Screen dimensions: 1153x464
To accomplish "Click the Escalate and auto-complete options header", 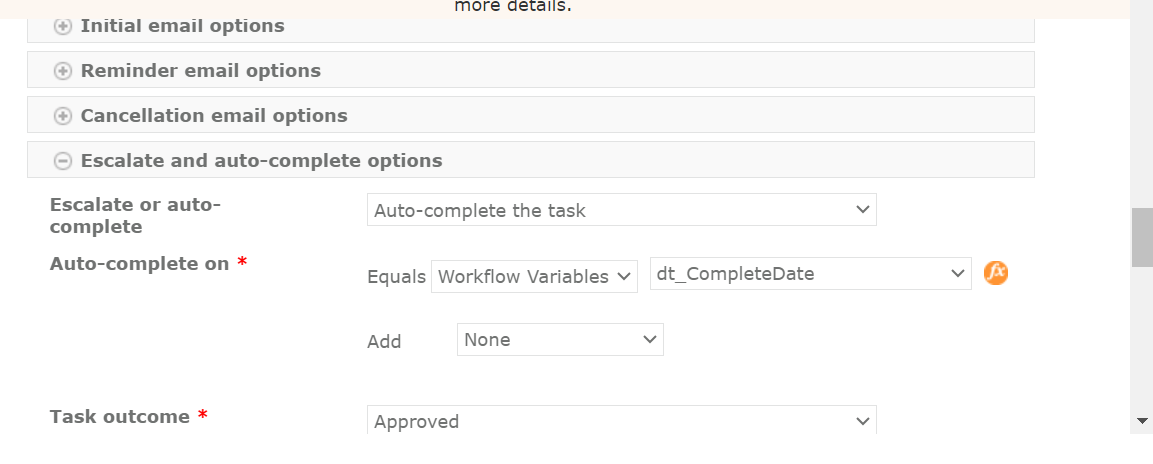I will pyautogui.click(x=261, y=161).
